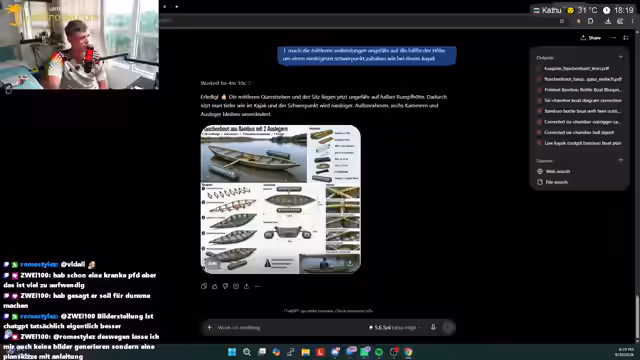This screenshot has width=640, height=360.
Task: Open 'Low kayak cockpit bamboo boat plan' output
Action: point(579,143)
